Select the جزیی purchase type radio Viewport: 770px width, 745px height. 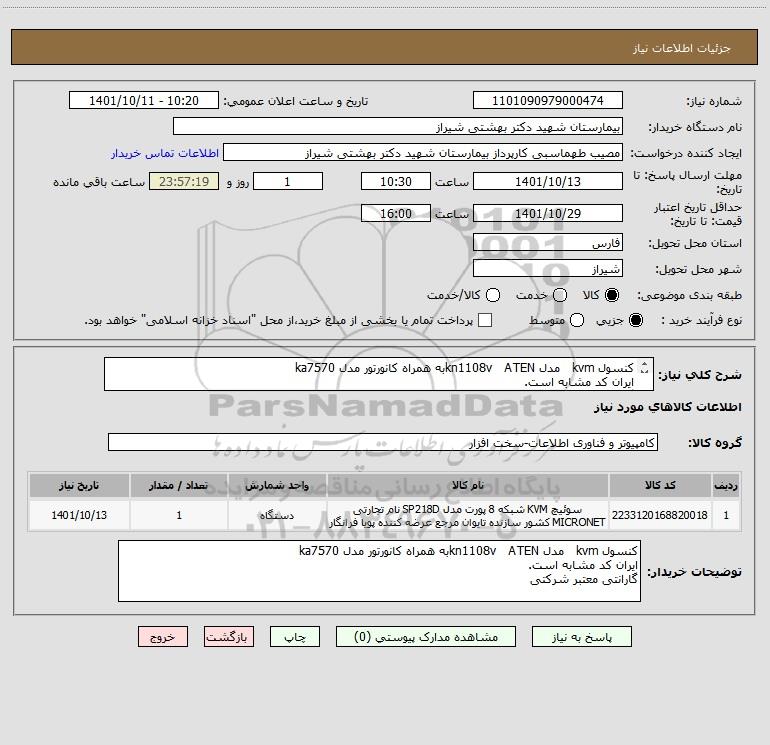coord(636,320)
